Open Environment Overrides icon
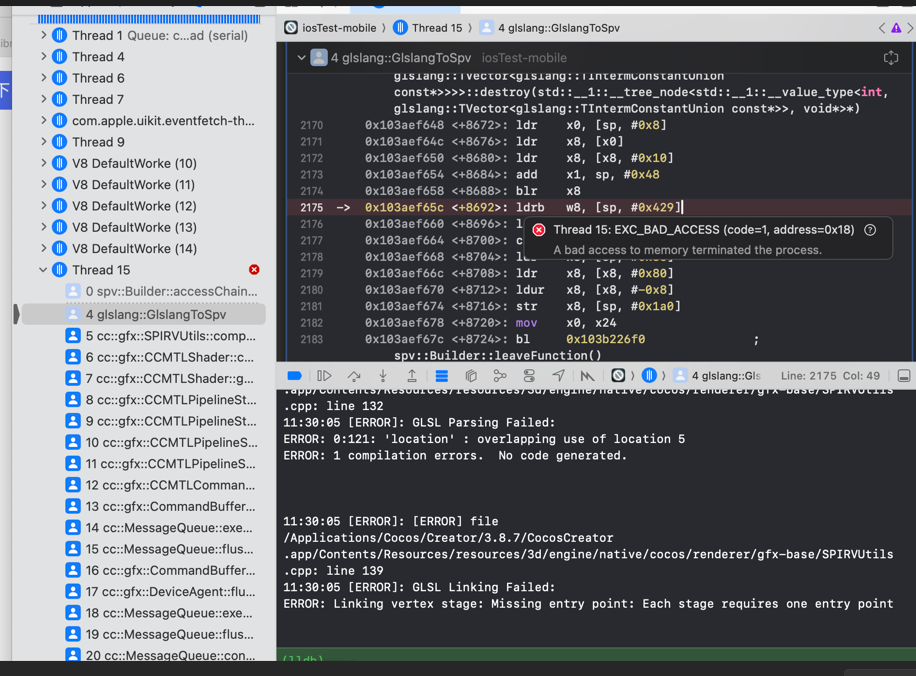The width and height of the screenshot is (916, 676). coord(529,376)
